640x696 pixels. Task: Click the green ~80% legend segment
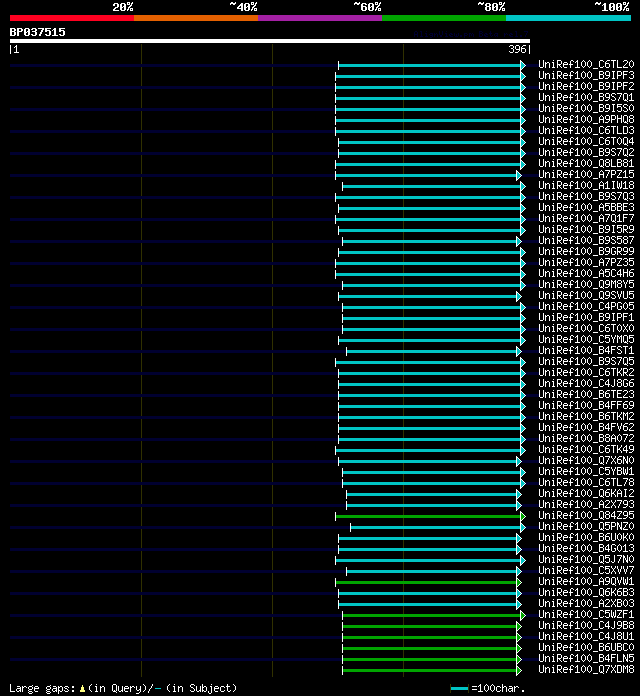444,18
